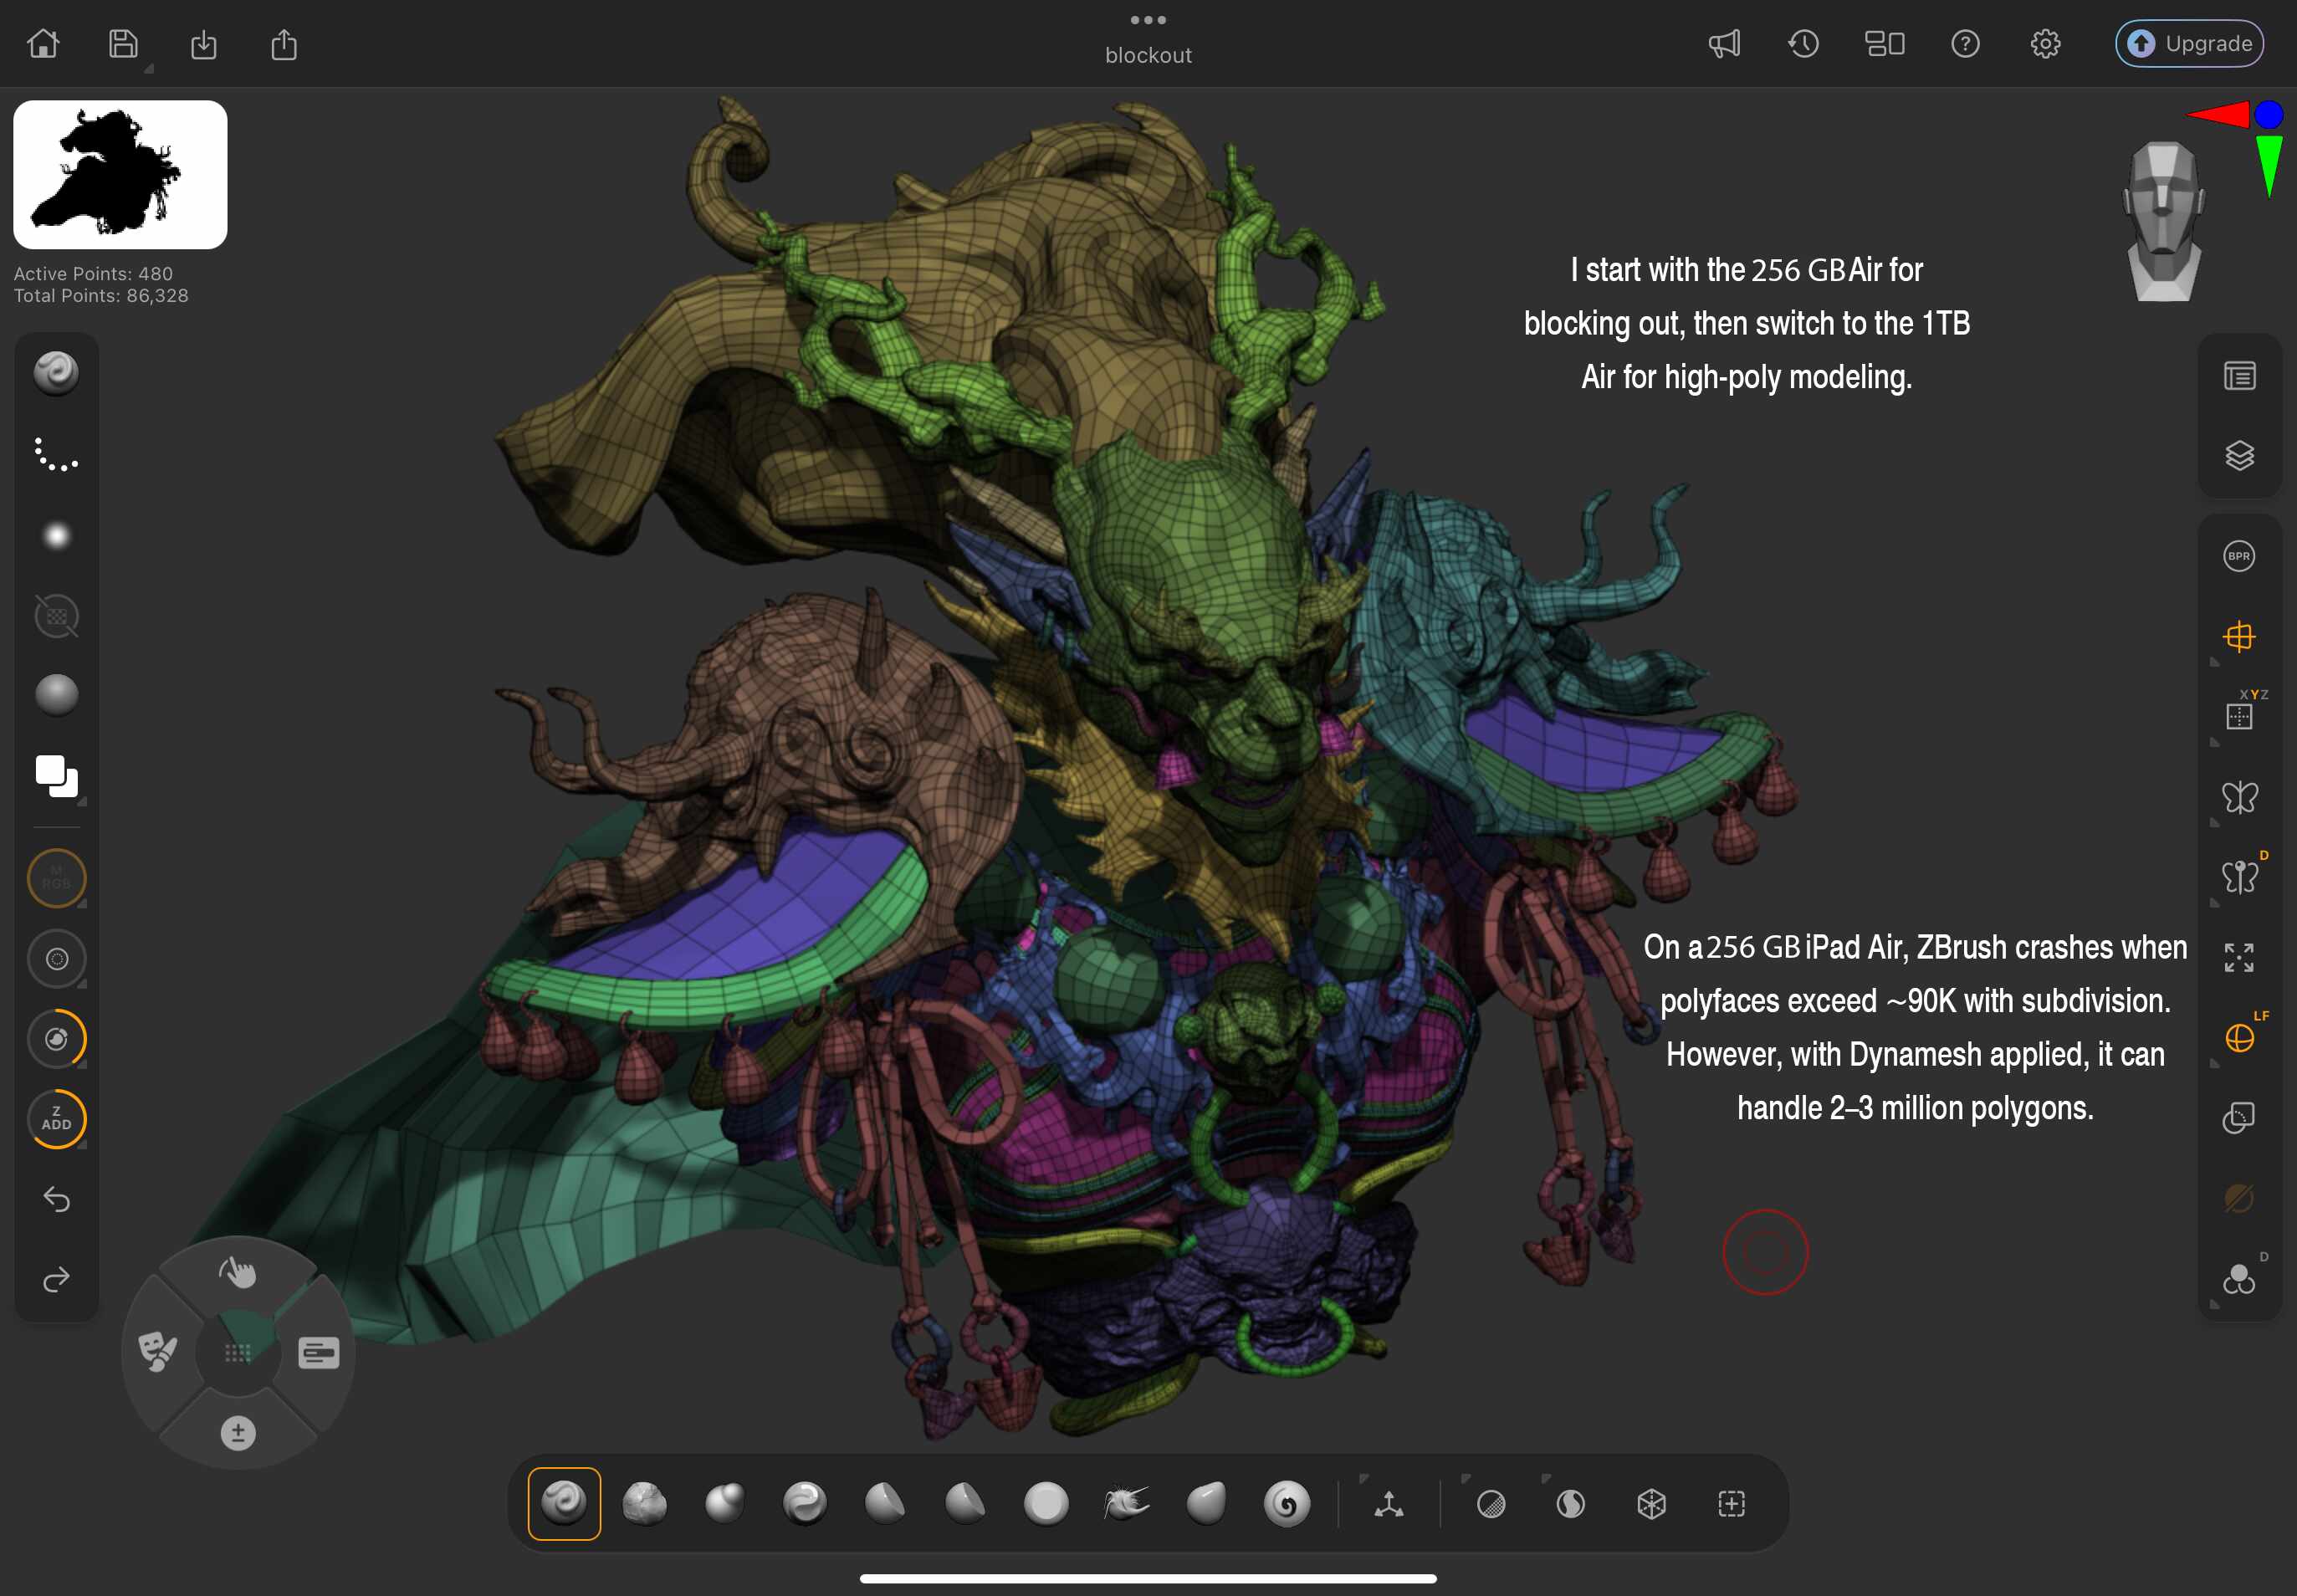Expand the XYZ axis options
The image size is (2297, 1596).
pos(2214,743)
